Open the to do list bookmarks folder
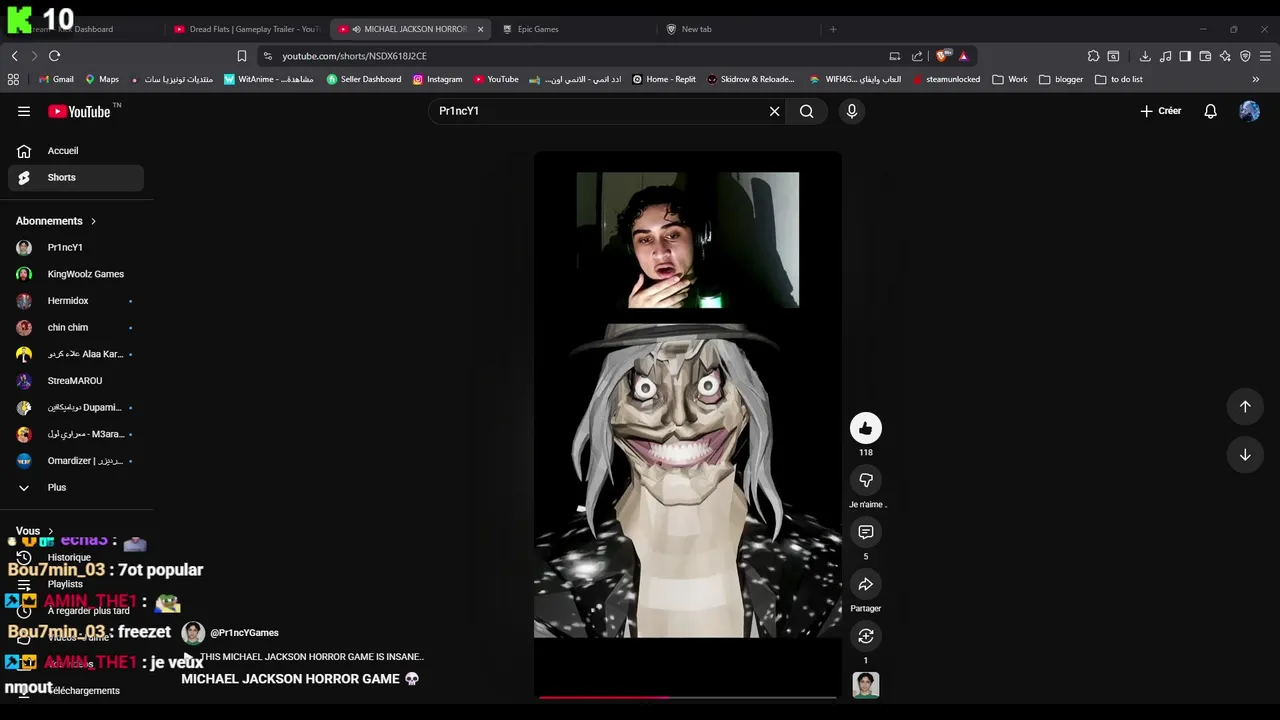The image size is (1280, 720). (1119, 79)
